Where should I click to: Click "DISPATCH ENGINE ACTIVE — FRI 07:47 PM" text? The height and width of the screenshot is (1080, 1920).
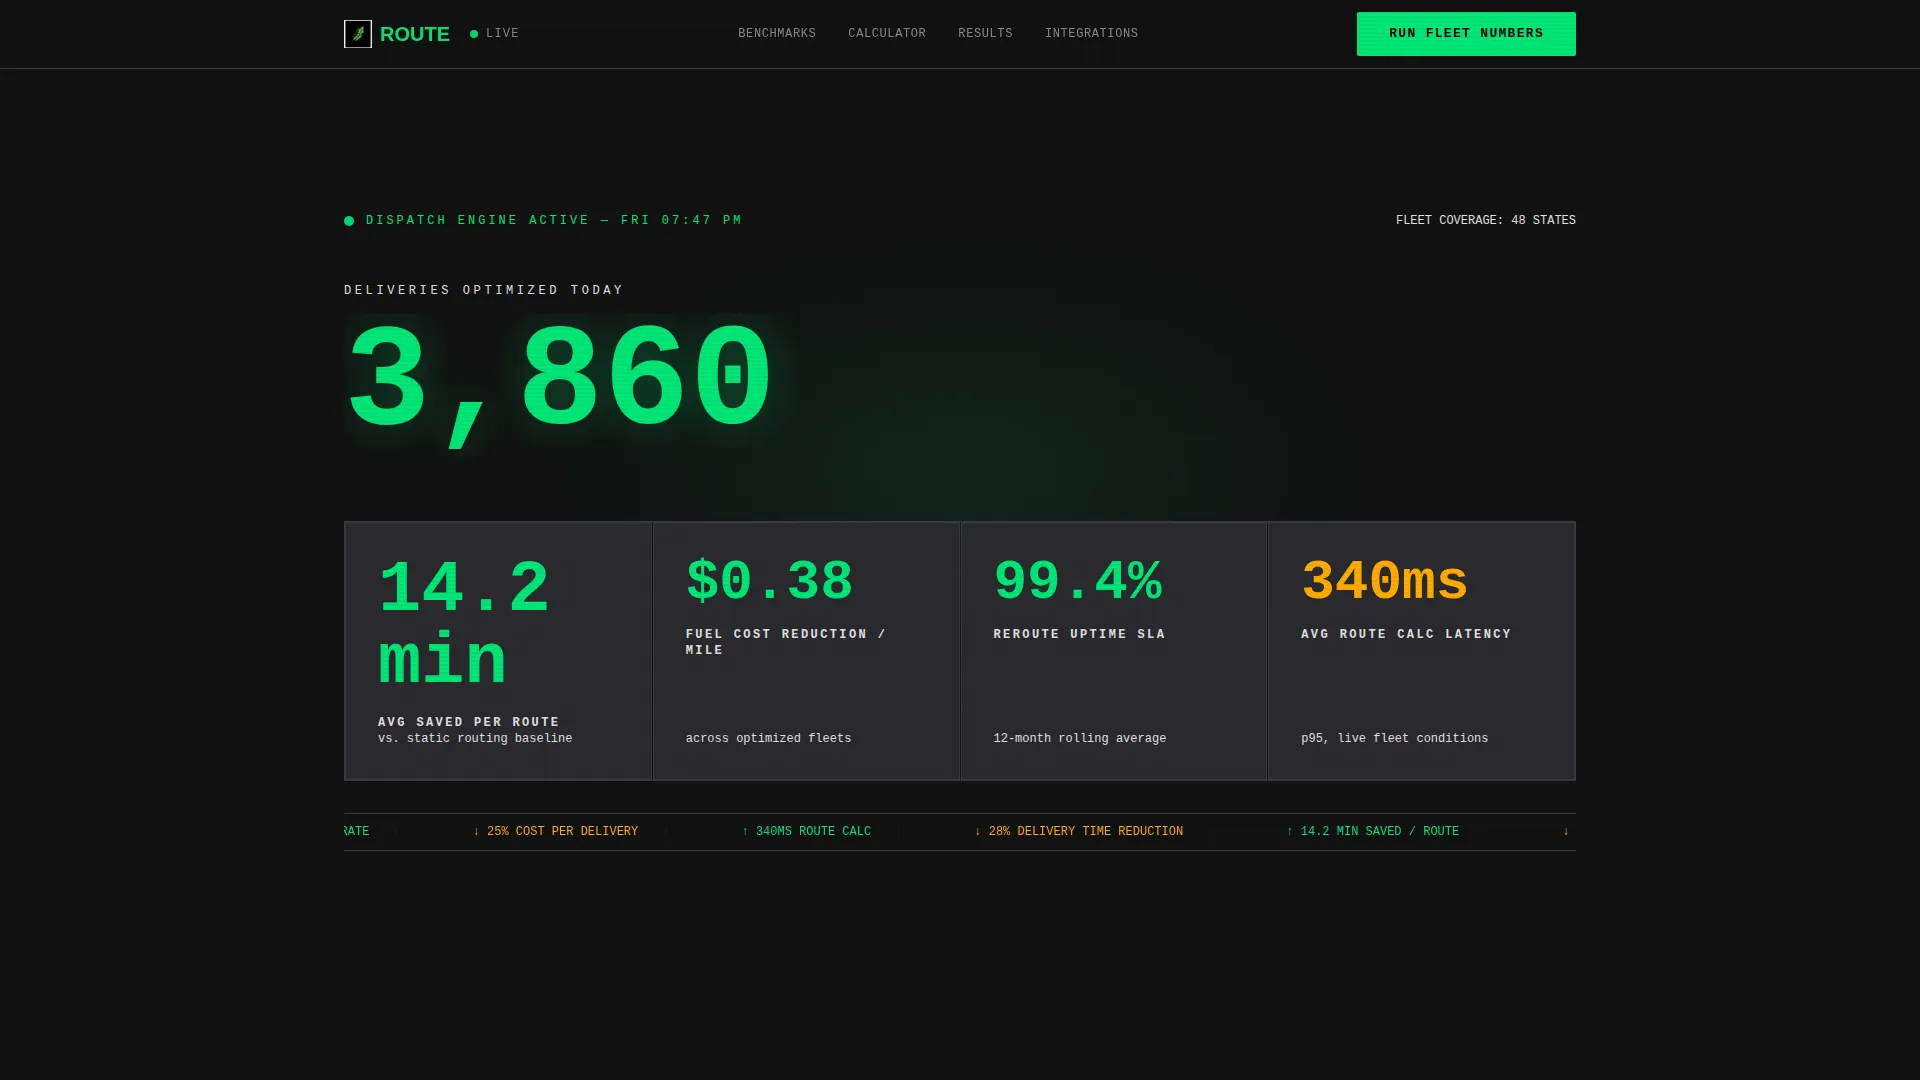point(554,220)
